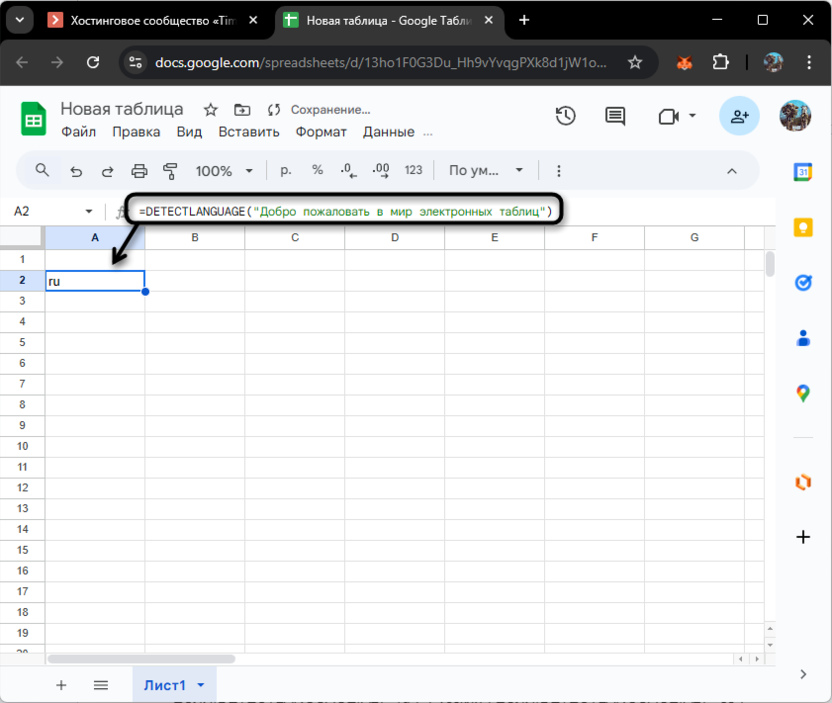Search the menus magnifier icon
This screenshot has width=832, height=703.
(x=42, y=170)
